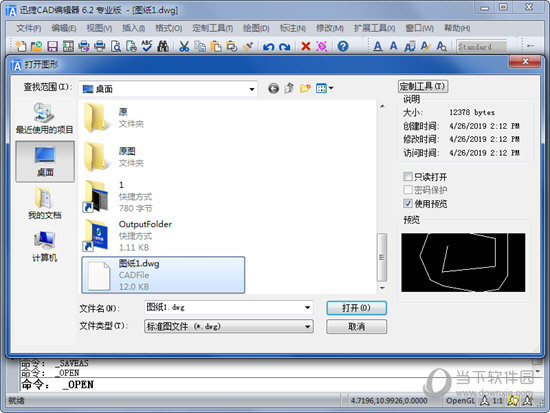Expand the 文件类型 dropdown
Screen dimensions: 550x413
point(307,327)
